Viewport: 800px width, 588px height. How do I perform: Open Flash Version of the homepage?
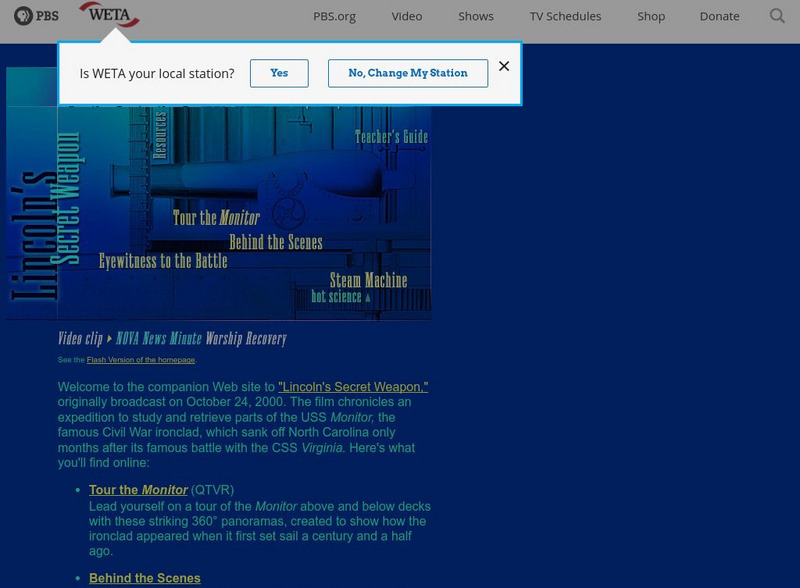[x=141, y=360]
